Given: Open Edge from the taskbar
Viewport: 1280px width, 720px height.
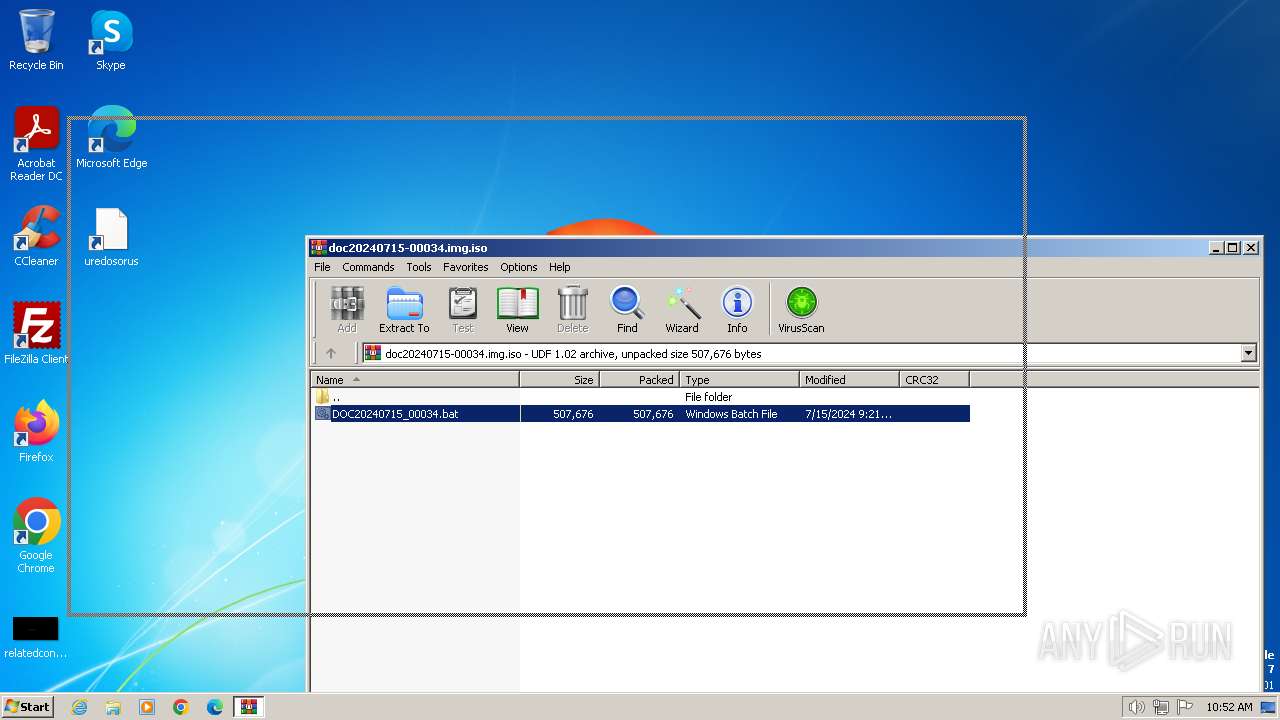Looking at the screenshot, I should pos(215,707).
